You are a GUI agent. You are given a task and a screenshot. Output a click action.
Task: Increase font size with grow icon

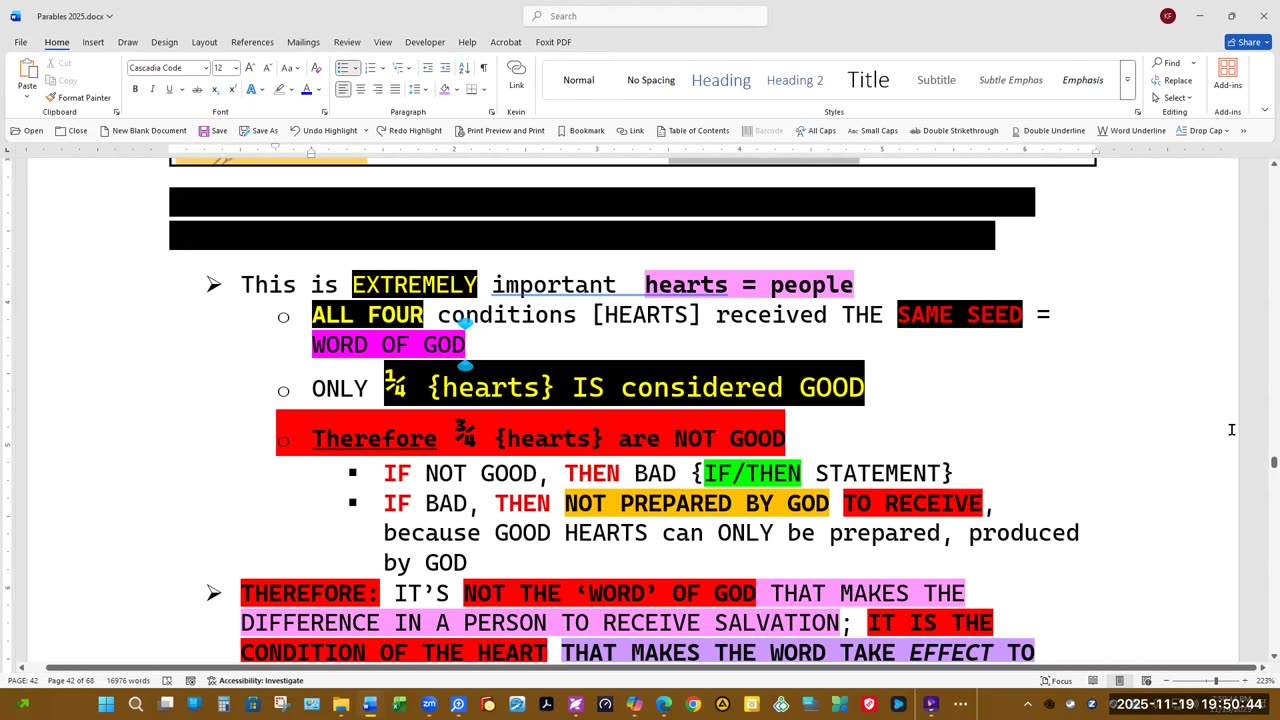[250, 68]
